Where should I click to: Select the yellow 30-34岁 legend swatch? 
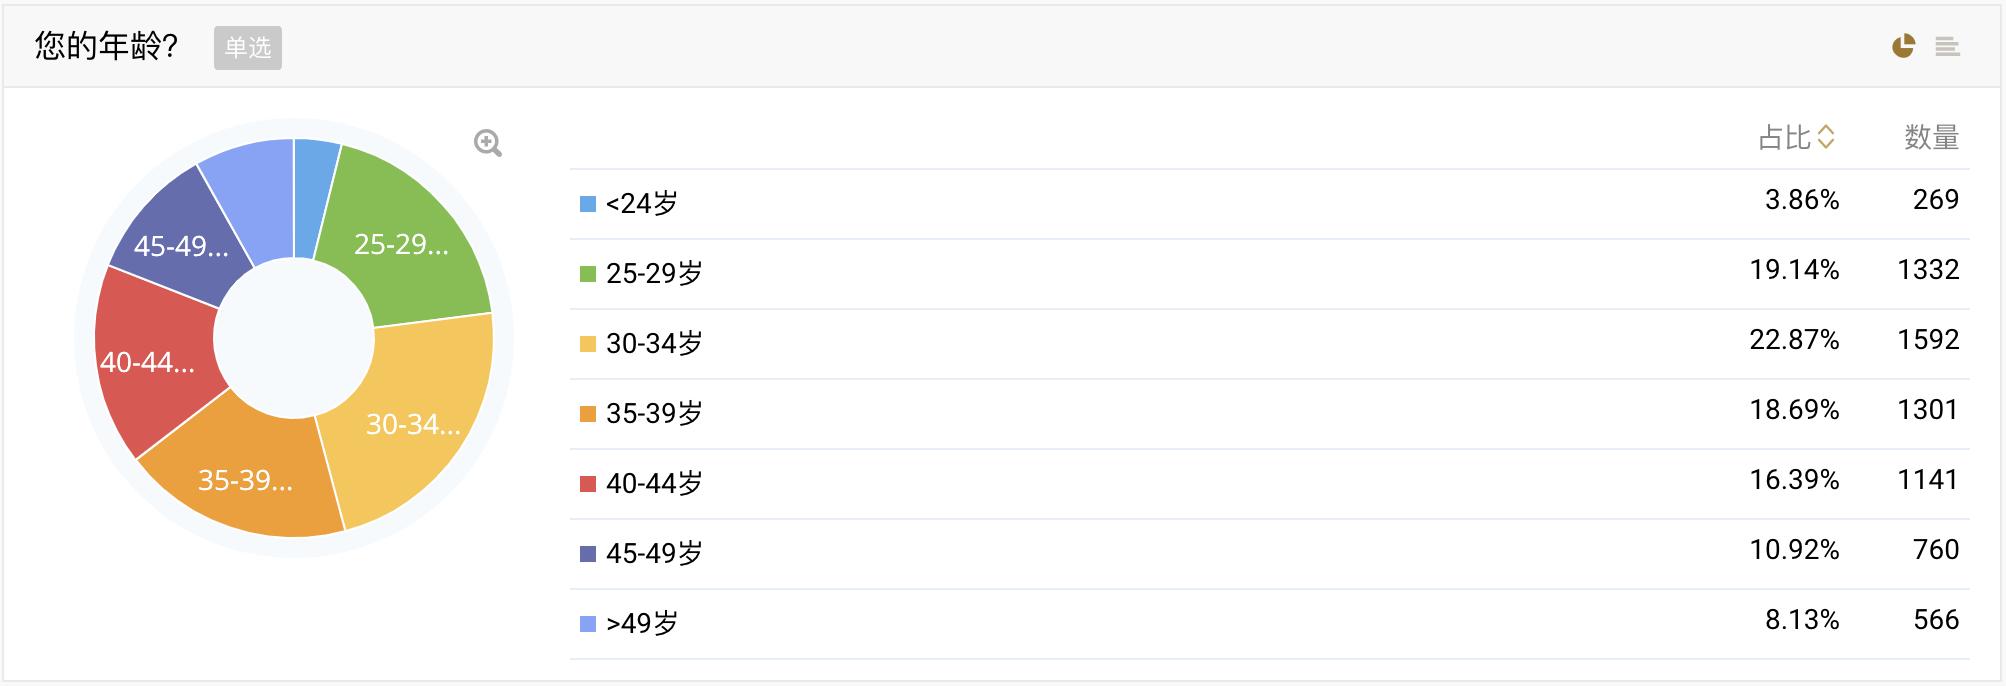[588, 344]
